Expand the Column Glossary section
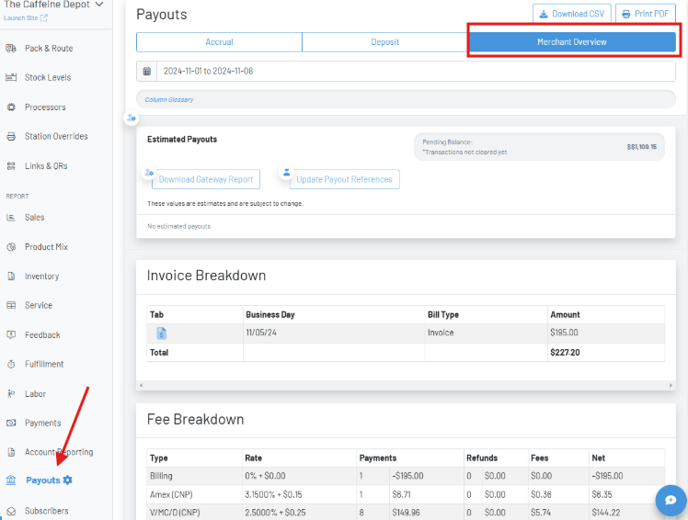 (x=169, y=100)
